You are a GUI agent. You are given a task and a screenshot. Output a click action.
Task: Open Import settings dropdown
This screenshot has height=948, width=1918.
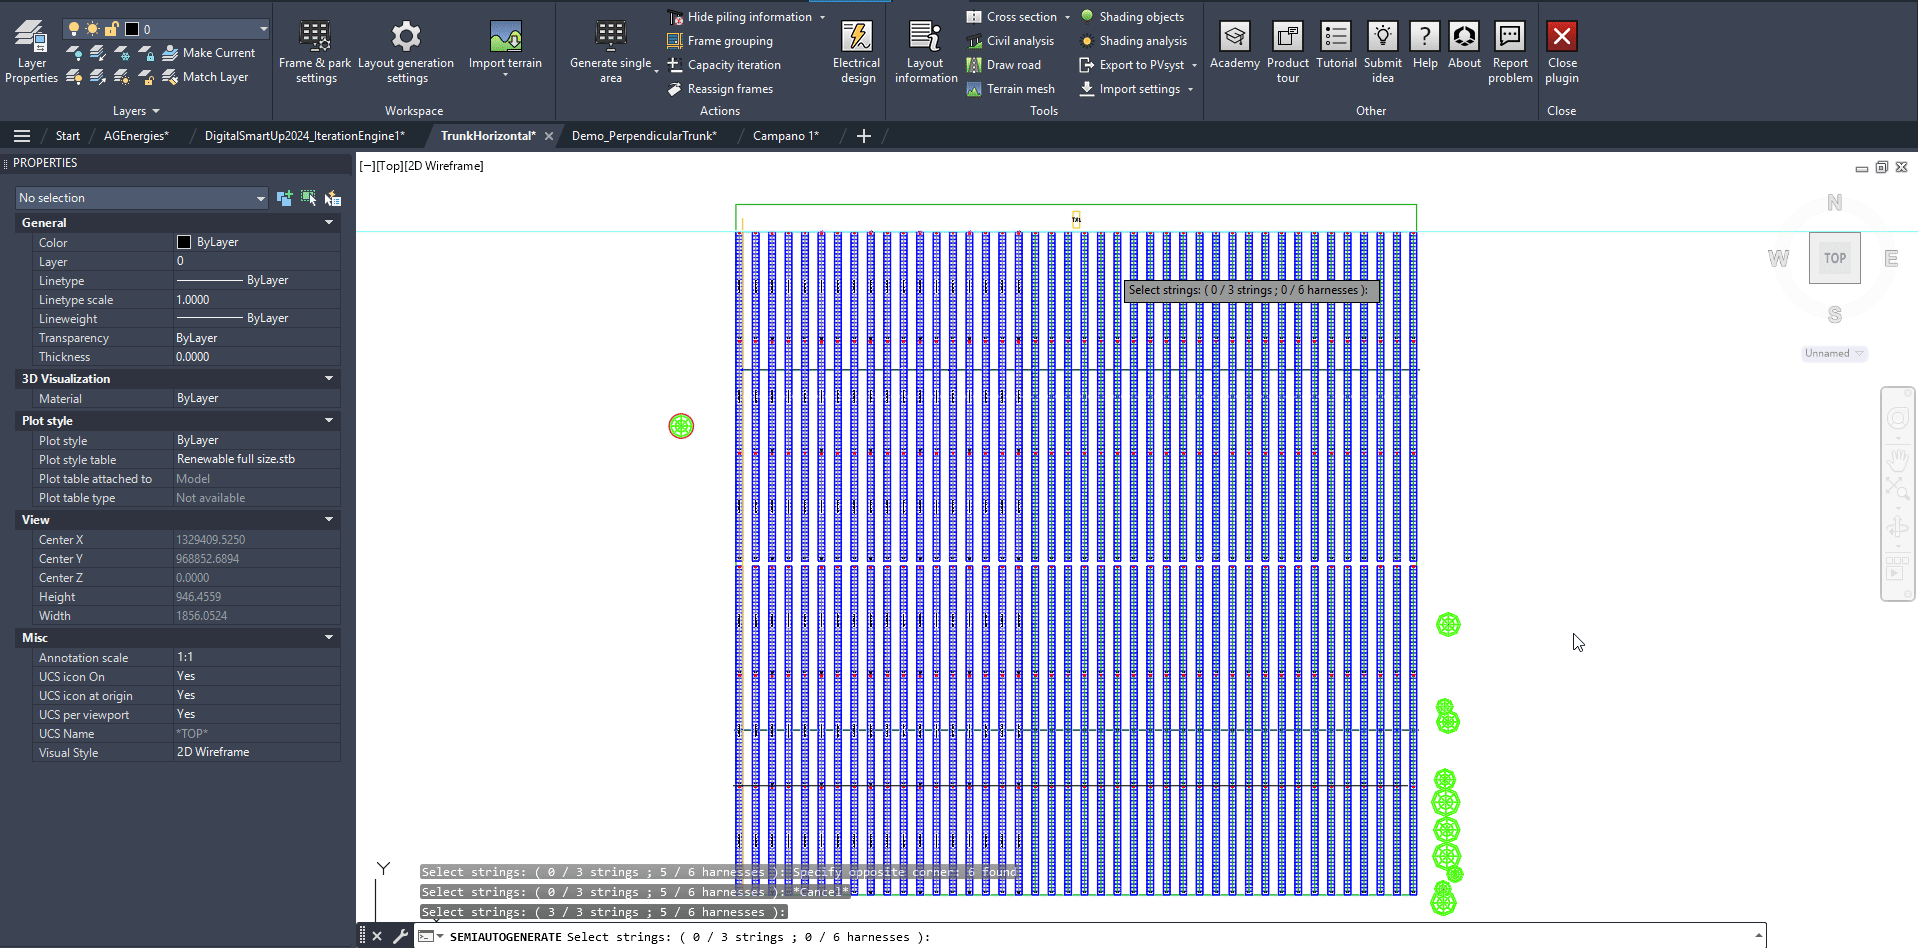click(x=1190, y=90)
